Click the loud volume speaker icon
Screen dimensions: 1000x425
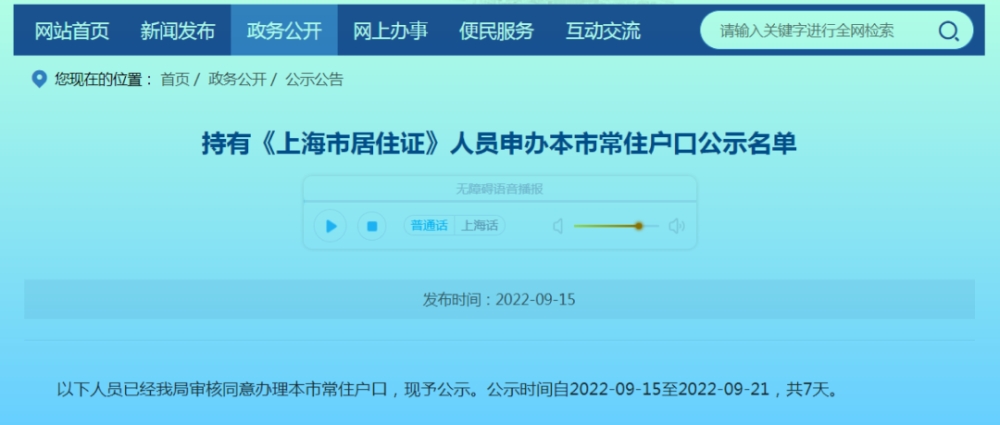click(x=677, y=226)
